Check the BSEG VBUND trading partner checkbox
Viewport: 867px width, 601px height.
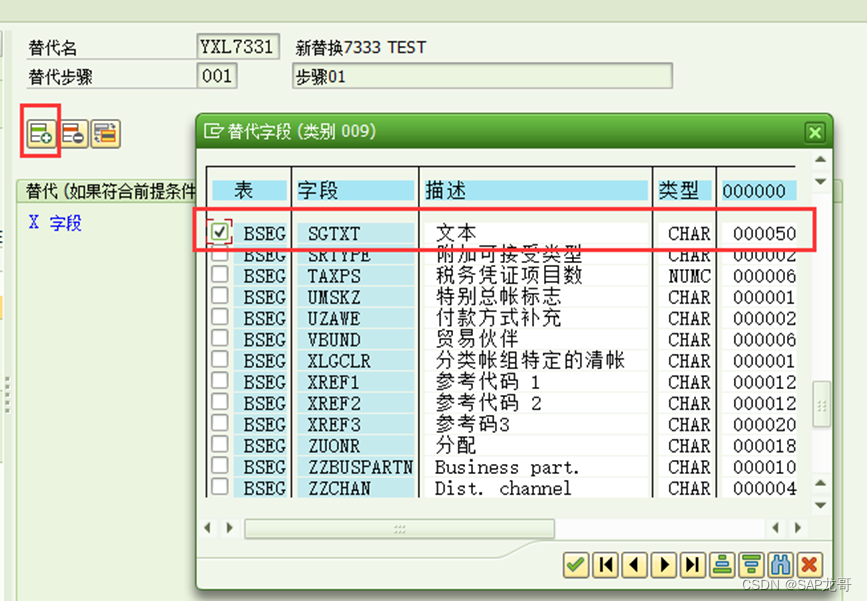tap(219, 340)
